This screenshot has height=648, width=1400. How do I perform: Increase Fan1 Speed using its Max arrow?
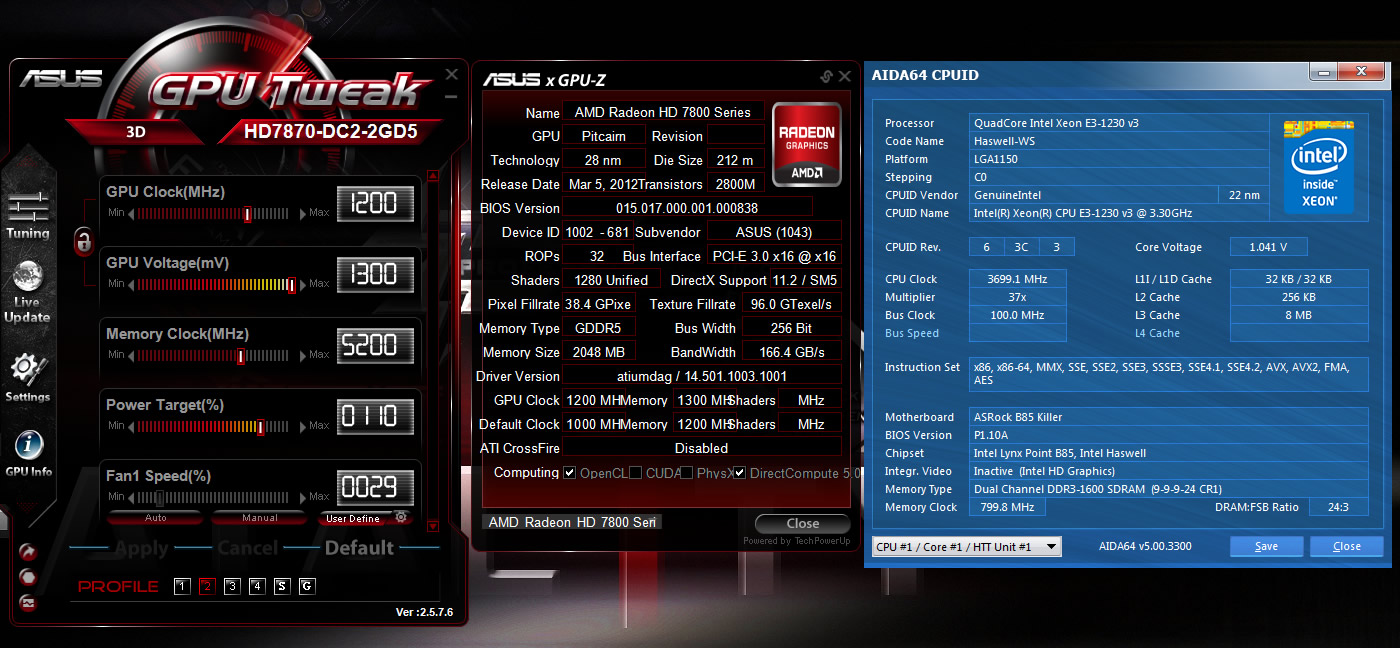coord(304,497)
